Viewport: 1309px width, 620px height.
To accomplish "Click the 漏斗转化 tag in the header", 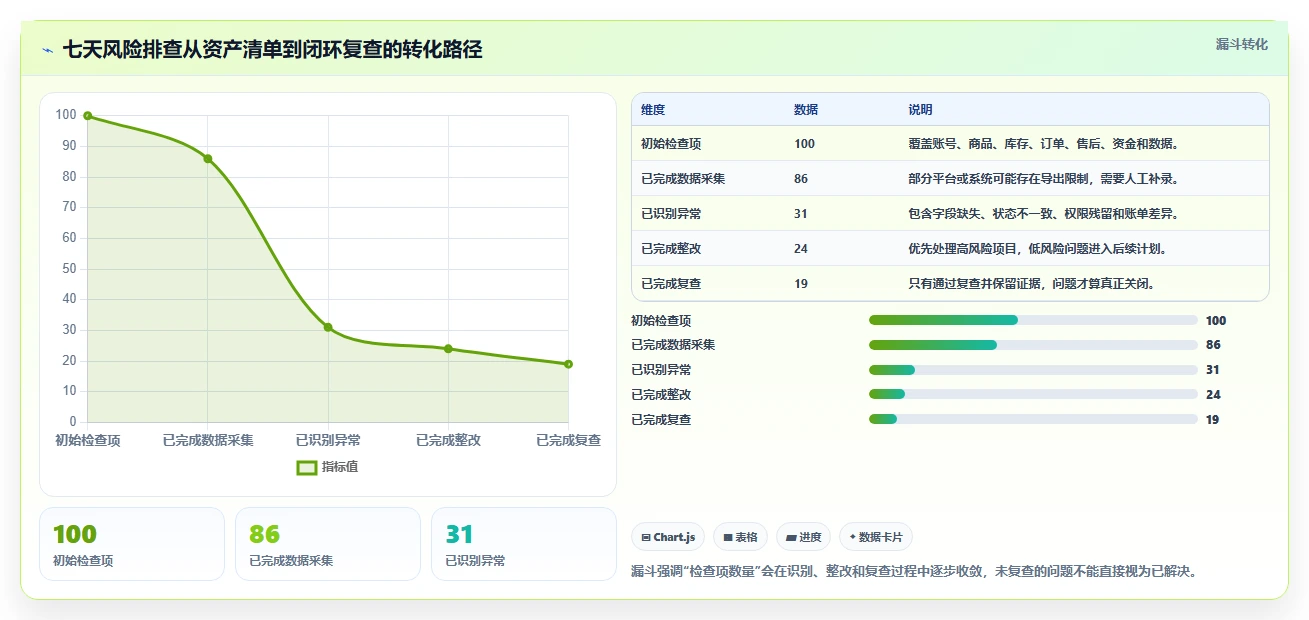I will (x=1241, y=45).
